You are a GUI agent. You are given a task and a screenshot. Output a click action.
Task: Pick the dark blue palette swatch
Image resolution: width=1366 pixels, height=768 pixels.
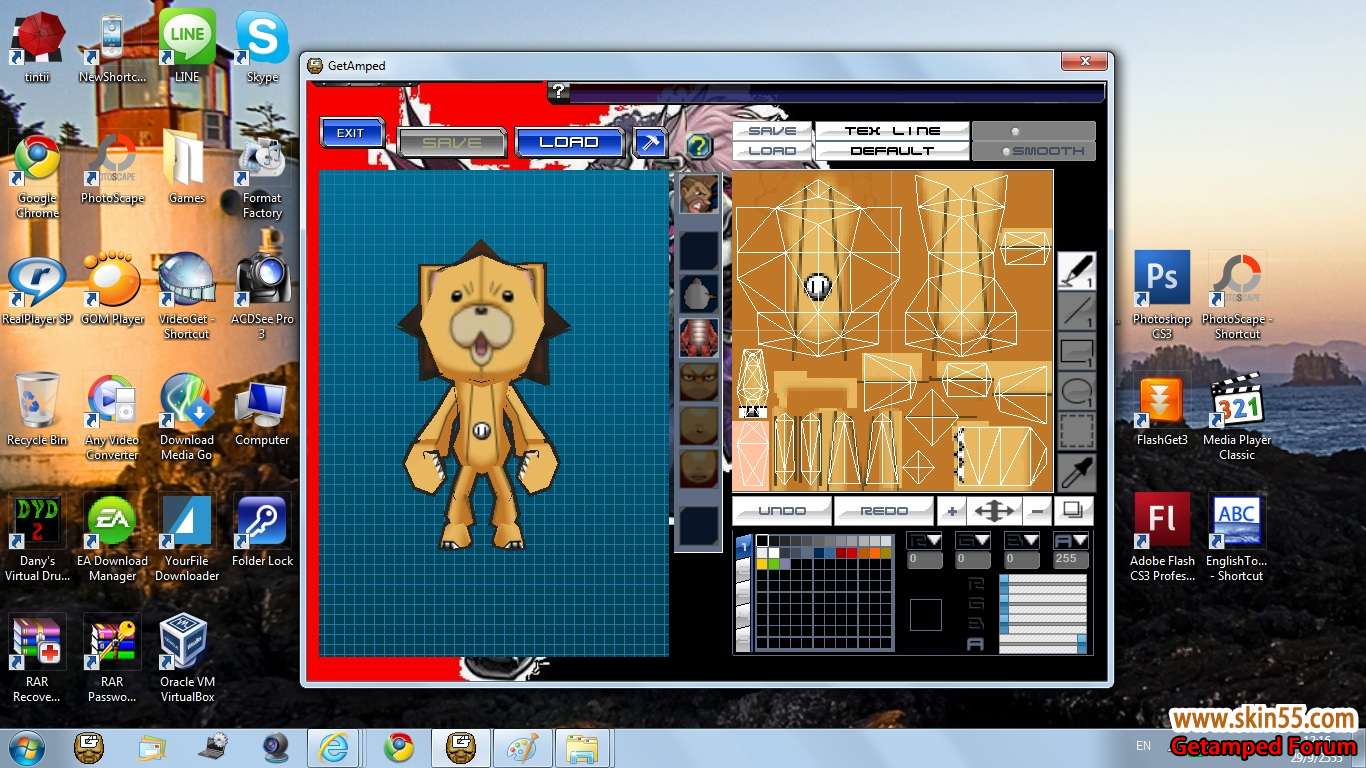coord(819,552)
